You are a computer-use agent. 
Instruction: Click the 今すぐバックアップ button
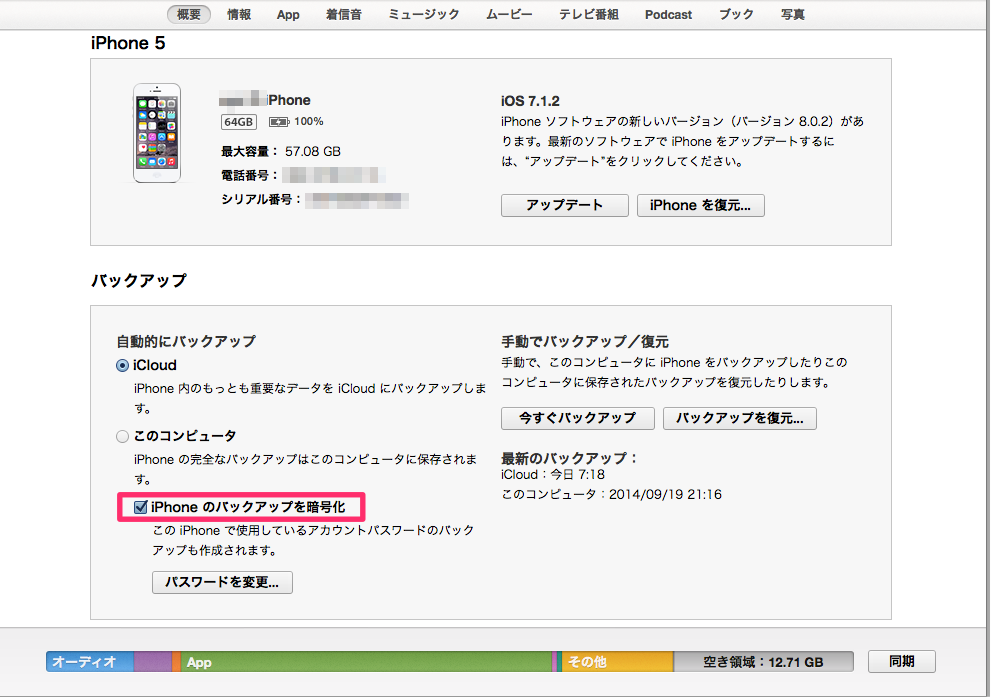click(x=578, y=418)
